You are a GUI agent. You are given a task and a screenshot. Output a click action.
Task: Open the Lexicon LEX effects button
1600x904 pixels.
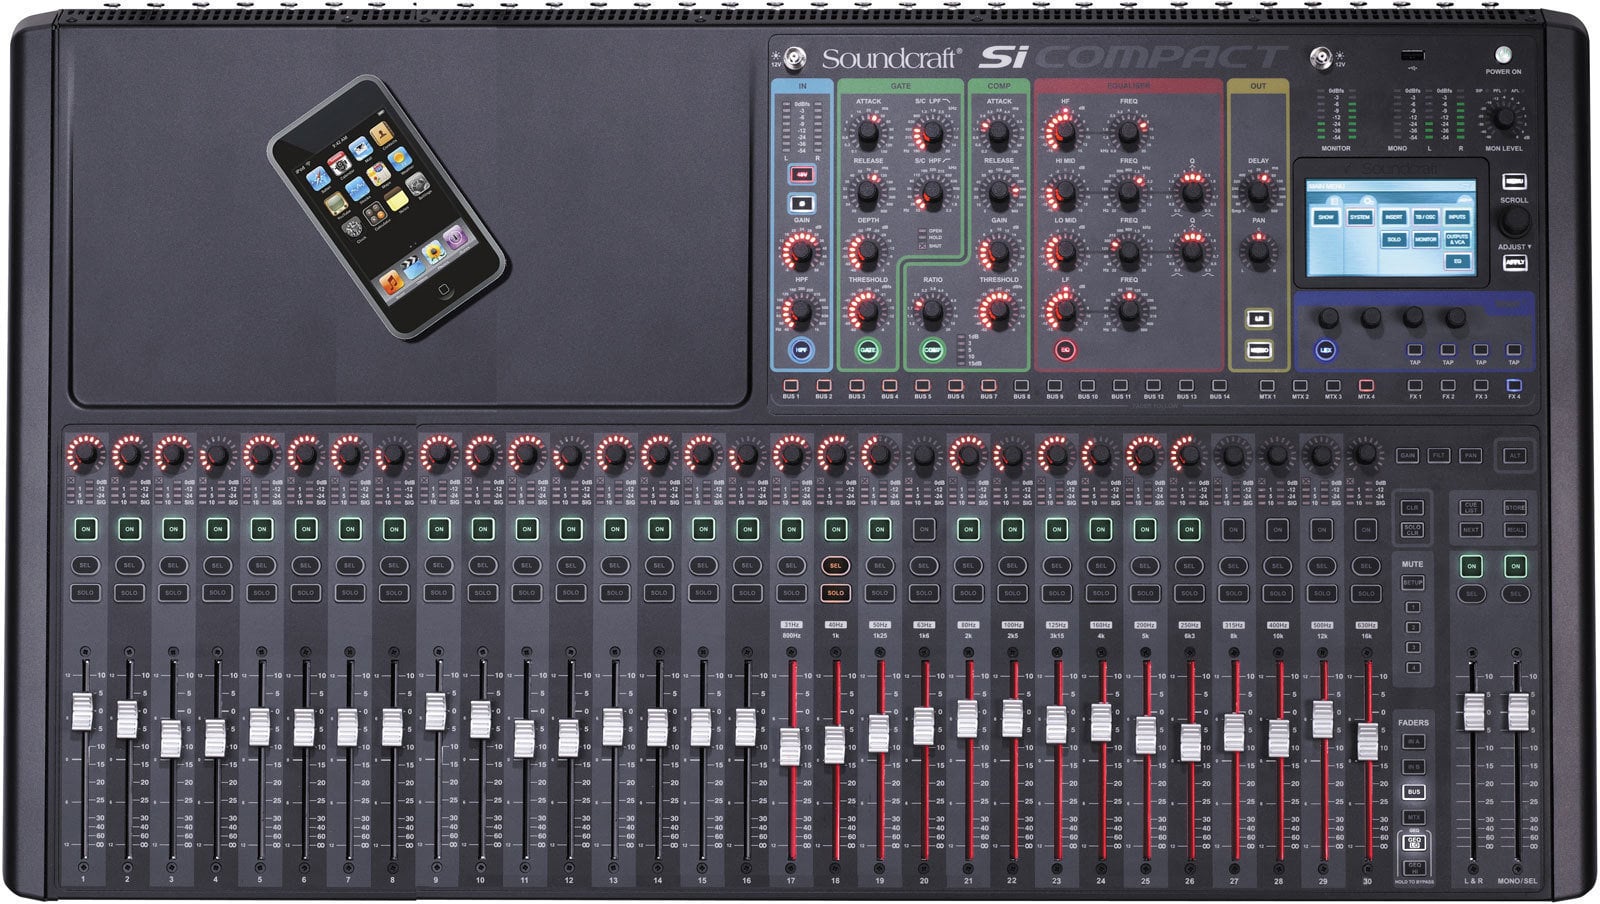coord(1325,348)
